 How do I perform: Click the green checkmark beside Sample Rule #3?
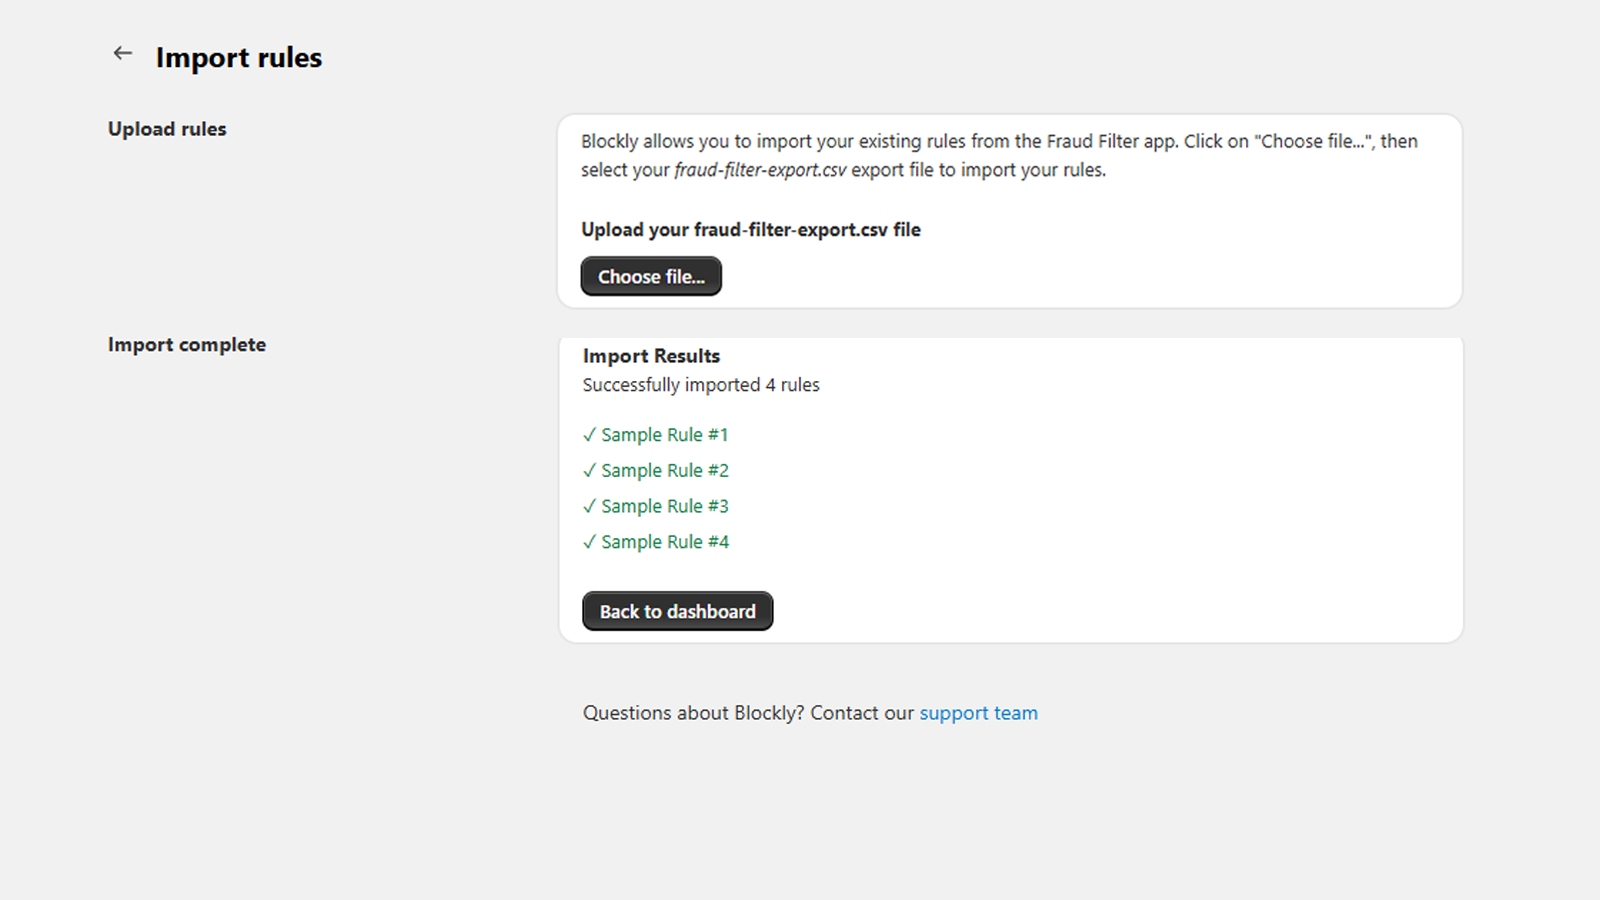point(589,506)
